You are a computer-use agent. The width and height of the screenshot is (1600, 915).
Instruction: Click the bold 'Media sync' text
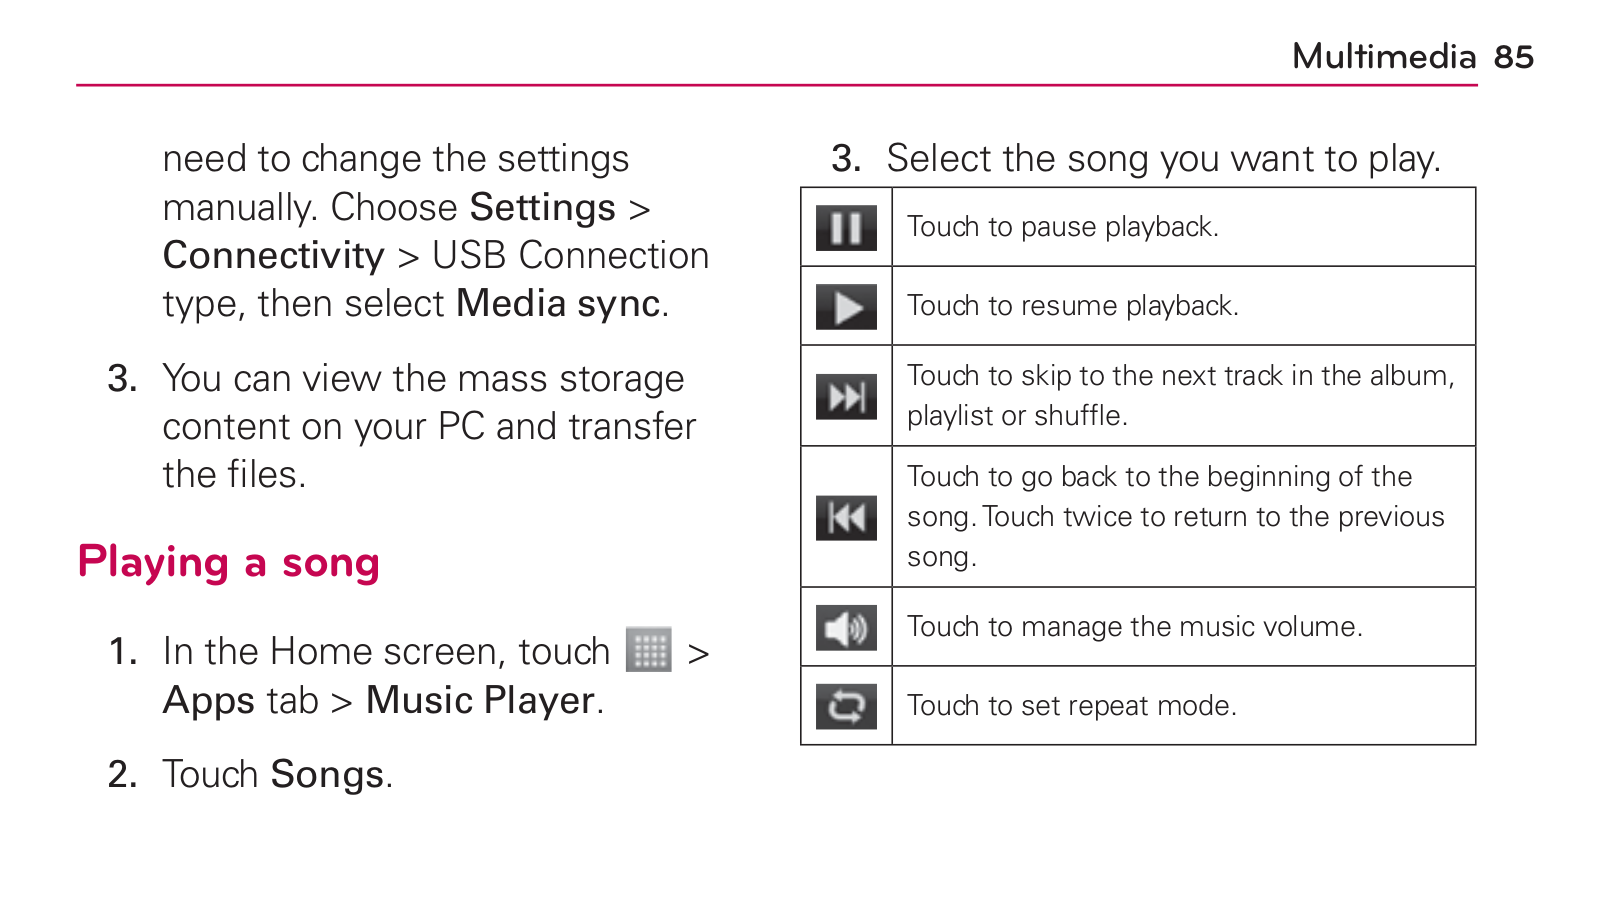[x=558, y=304]
